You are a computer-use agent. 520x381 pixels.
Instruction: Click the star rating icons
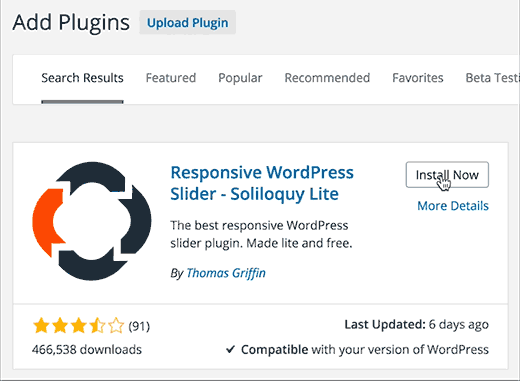pos(78,325)
